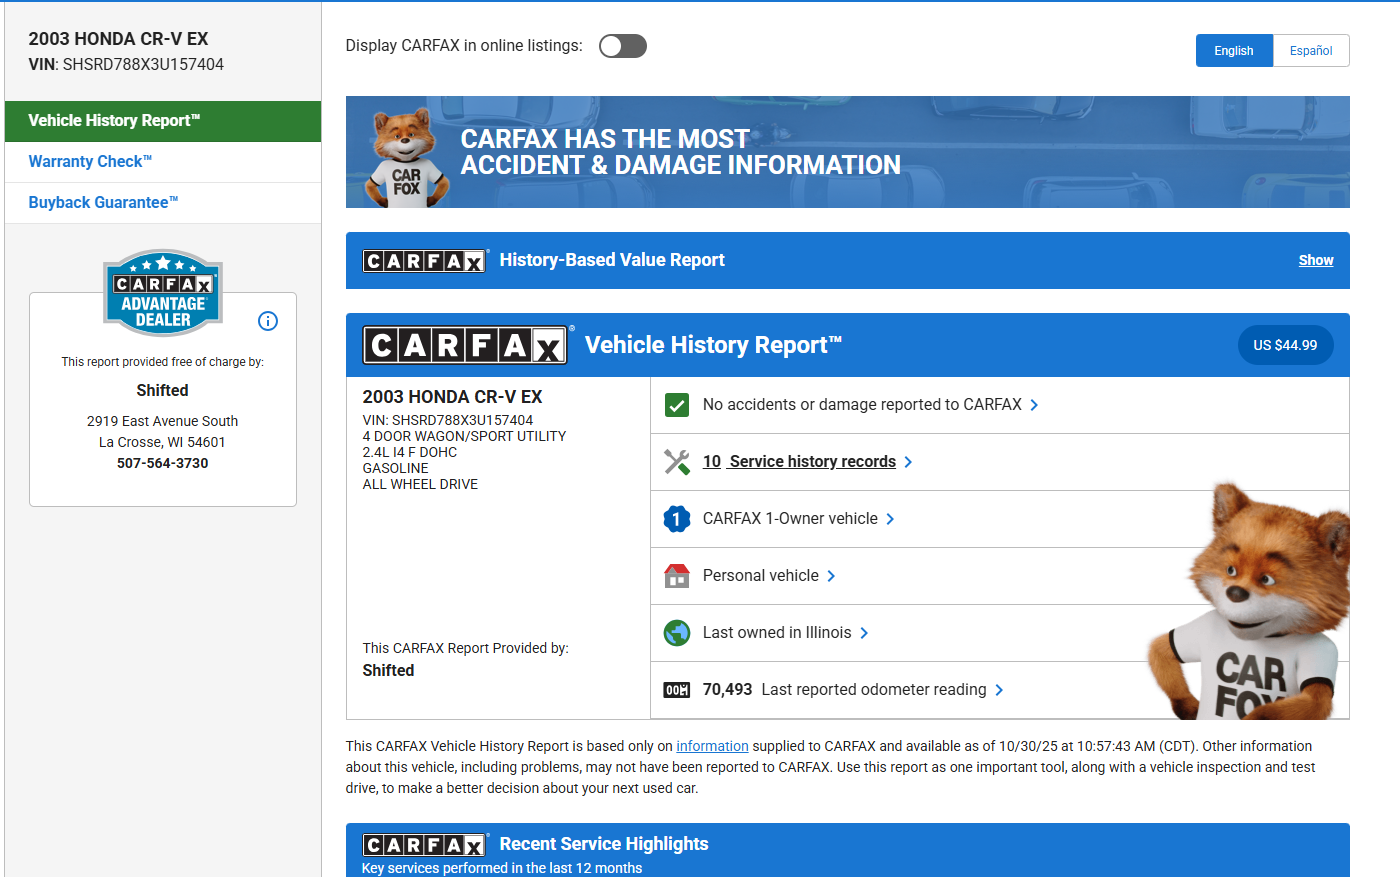Image resolution: width=1400 pixels, height=877 pixels.
Task: Open the Buyback Guarantee tab
Action: click(103, 203)
